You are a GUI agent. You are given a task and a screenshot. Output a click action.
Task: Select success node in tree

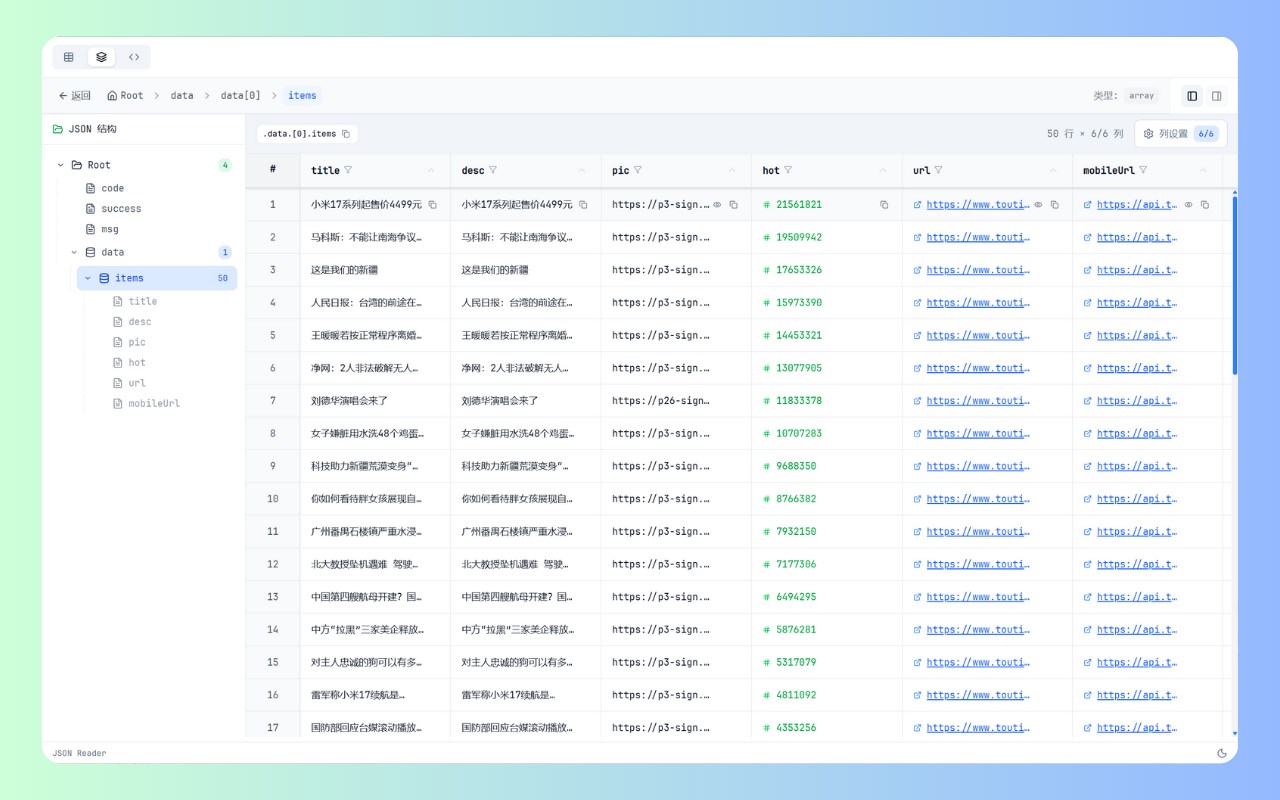coord(121,209)
